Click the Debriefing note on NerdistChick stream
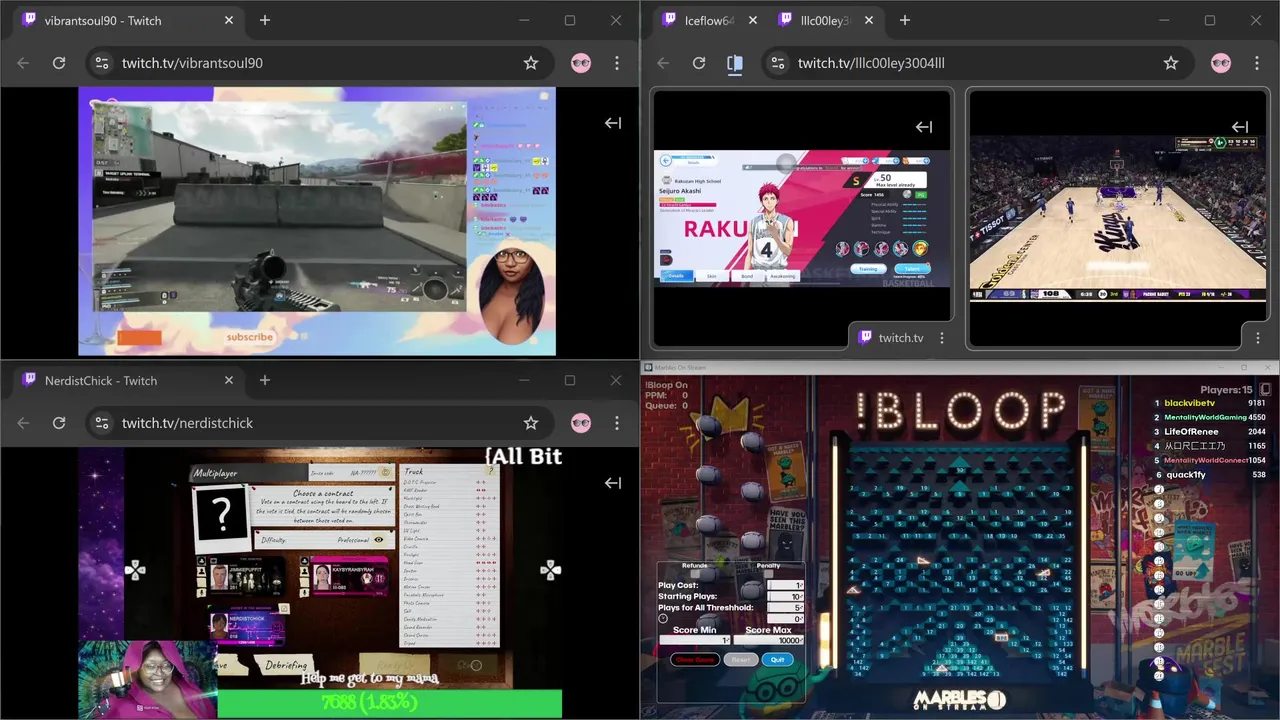 pos(286,664)
